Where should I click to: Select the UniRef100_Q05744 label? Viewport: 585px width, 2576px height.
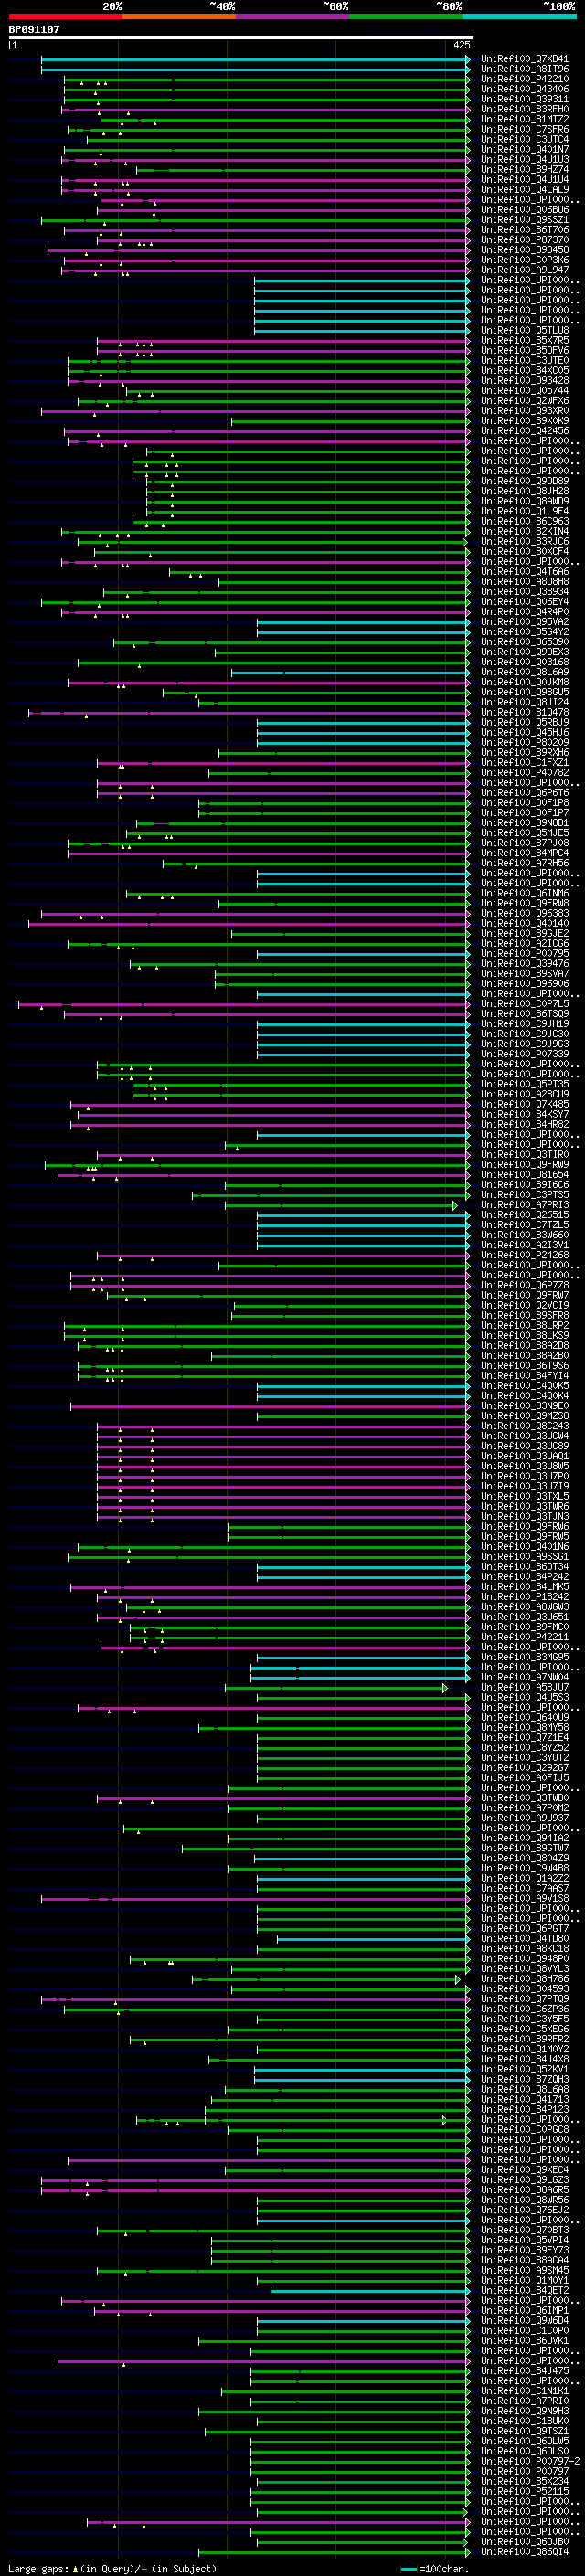[x=524, y=391]
